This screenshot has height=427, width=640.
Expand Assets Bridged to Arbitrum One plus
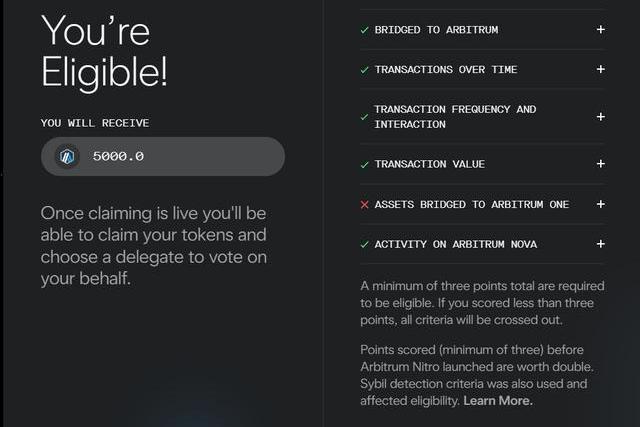tap(600, 204)
